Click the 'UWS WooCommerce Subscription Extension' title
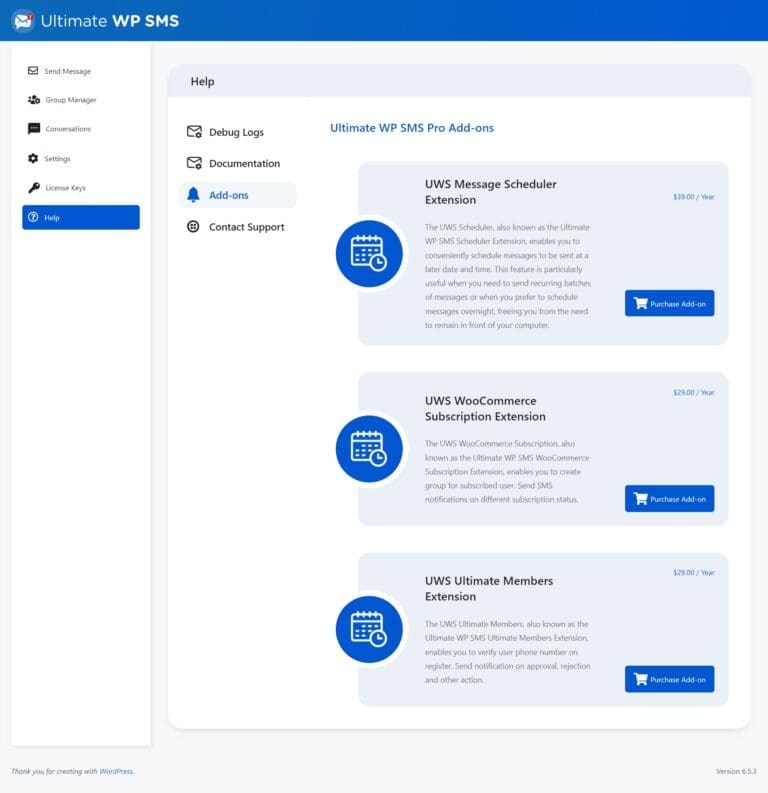The image size is (768, 793). 485,408
